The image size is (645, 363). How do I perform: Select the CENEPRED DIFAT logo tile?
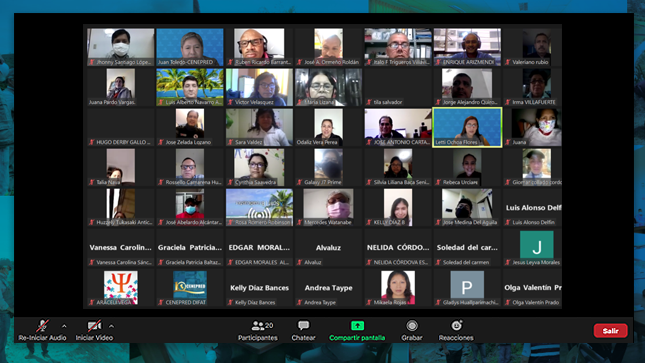190,284
